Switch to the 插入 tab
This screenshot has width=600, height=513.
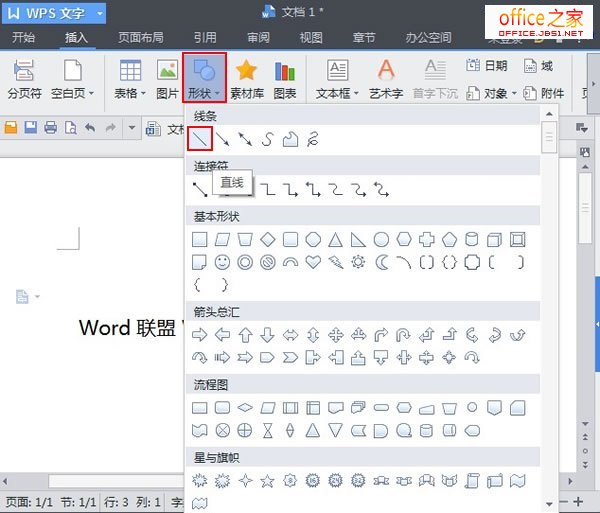coord(76,37)
